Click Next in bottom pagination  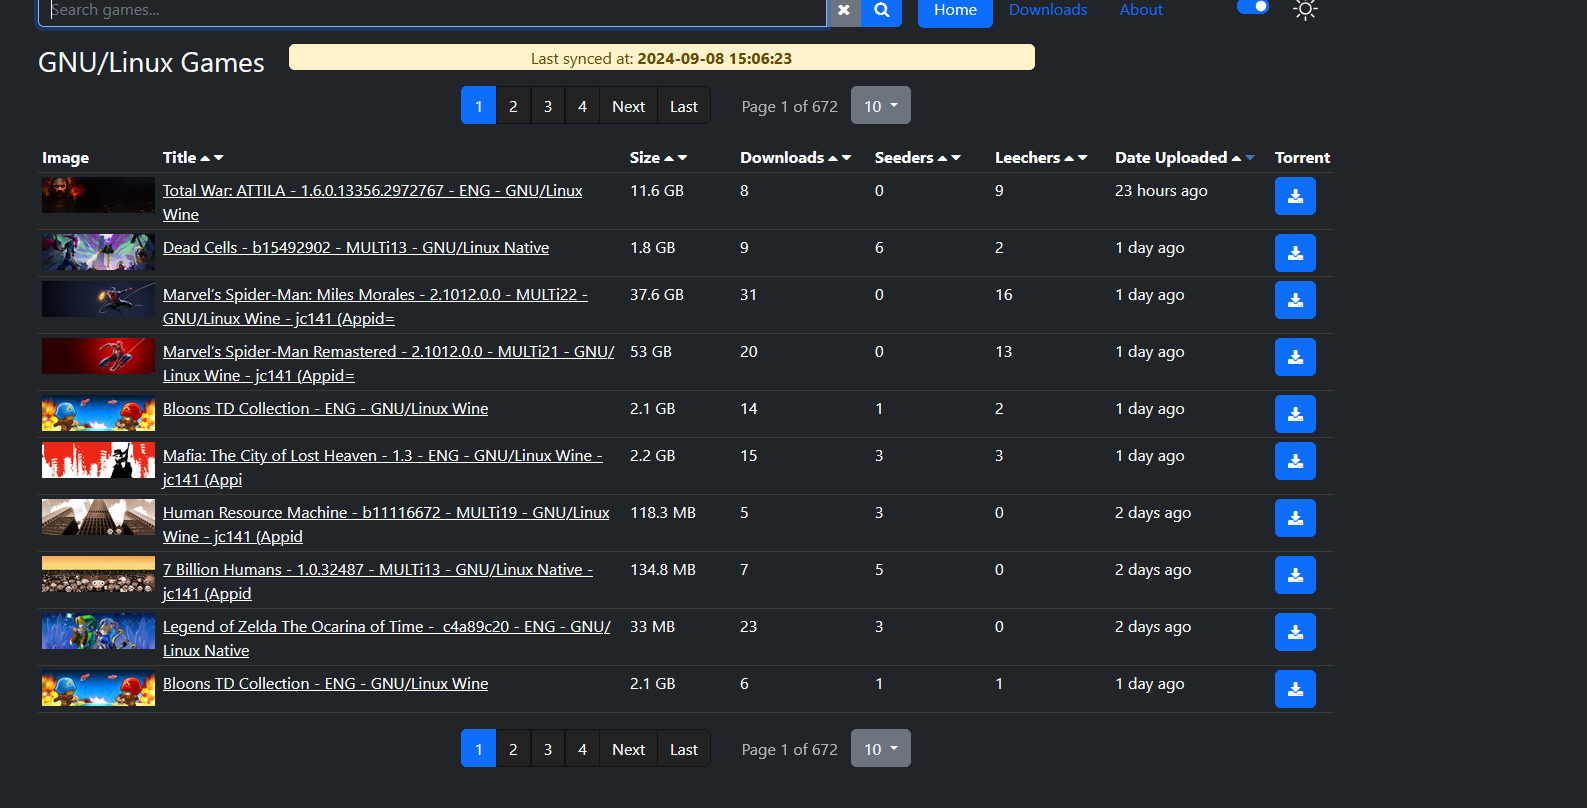(629, 749)
